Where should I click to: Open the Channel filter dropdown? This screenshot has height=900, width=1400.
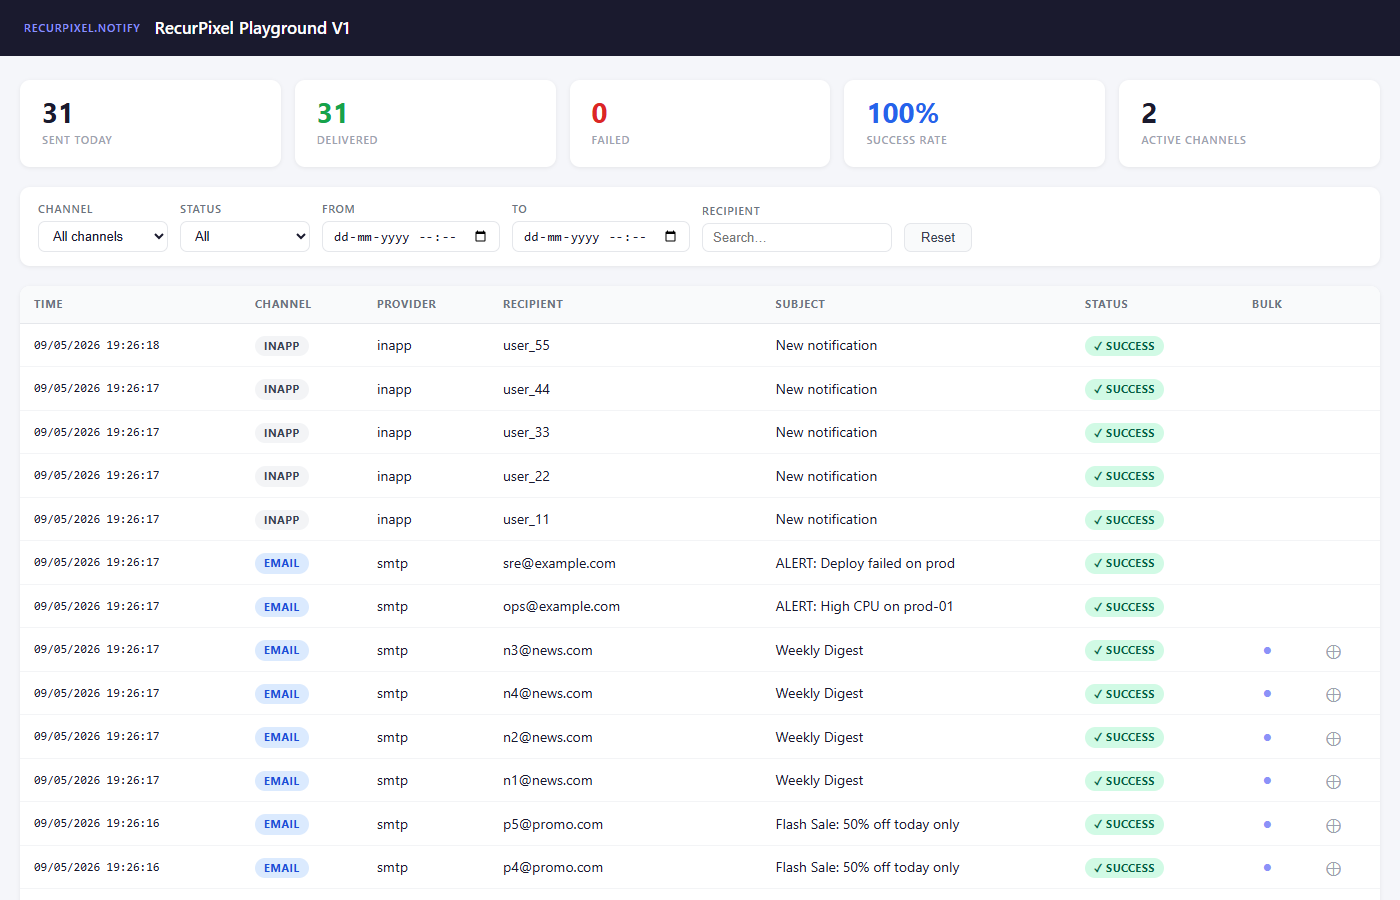(x=103, y=237)
